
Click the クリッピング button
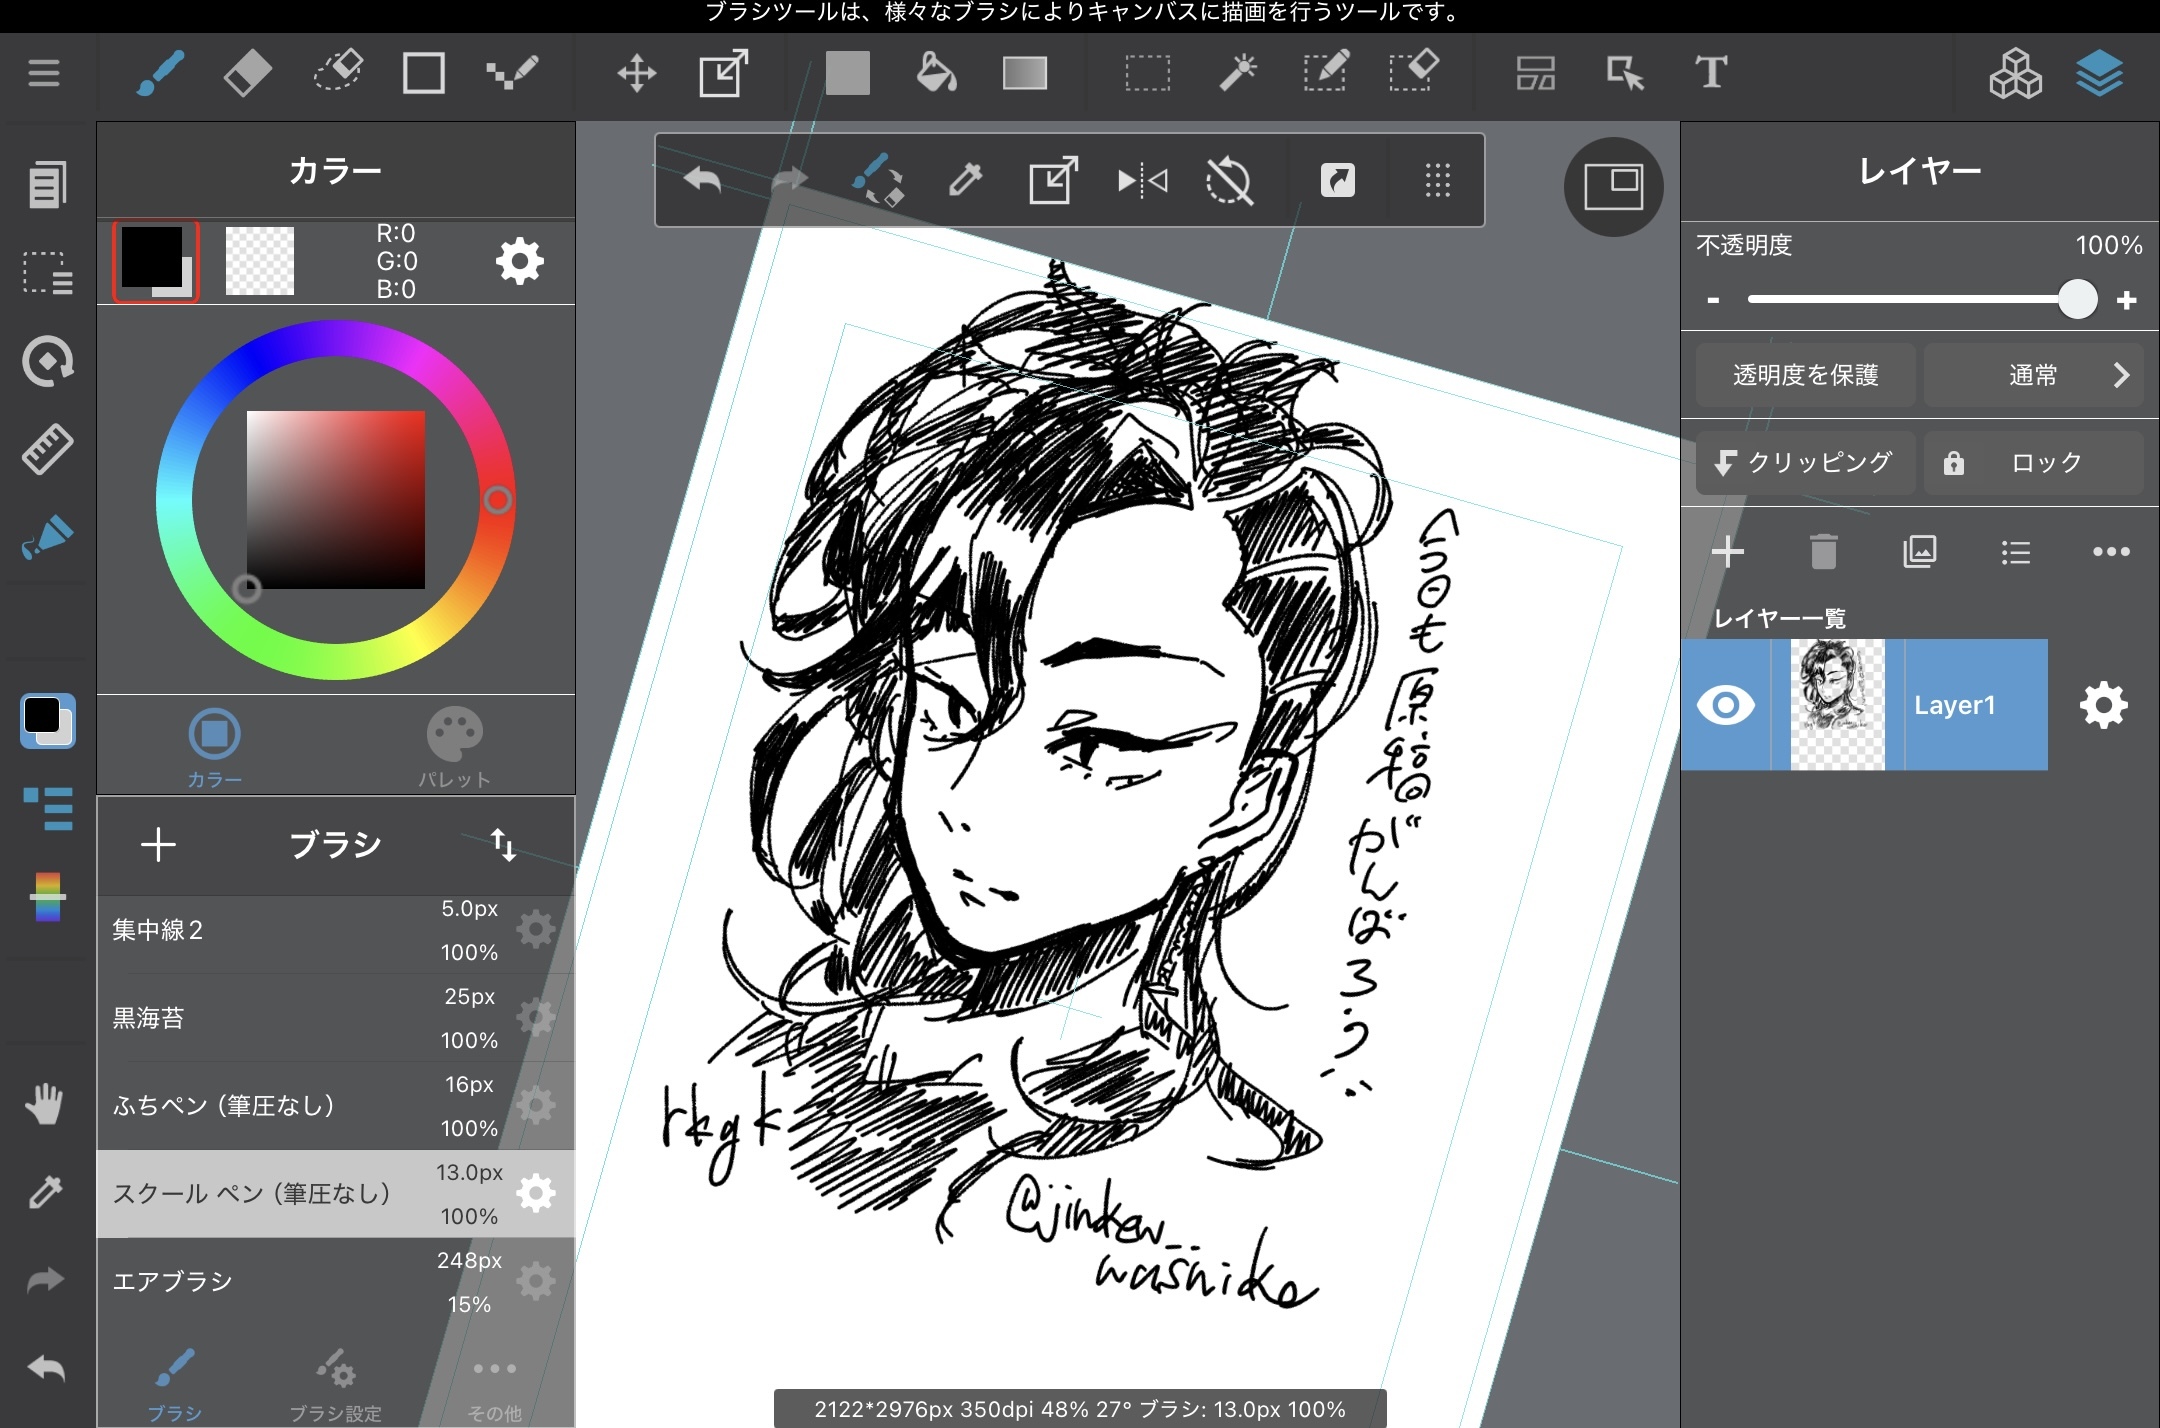[x=1805, y=463]
